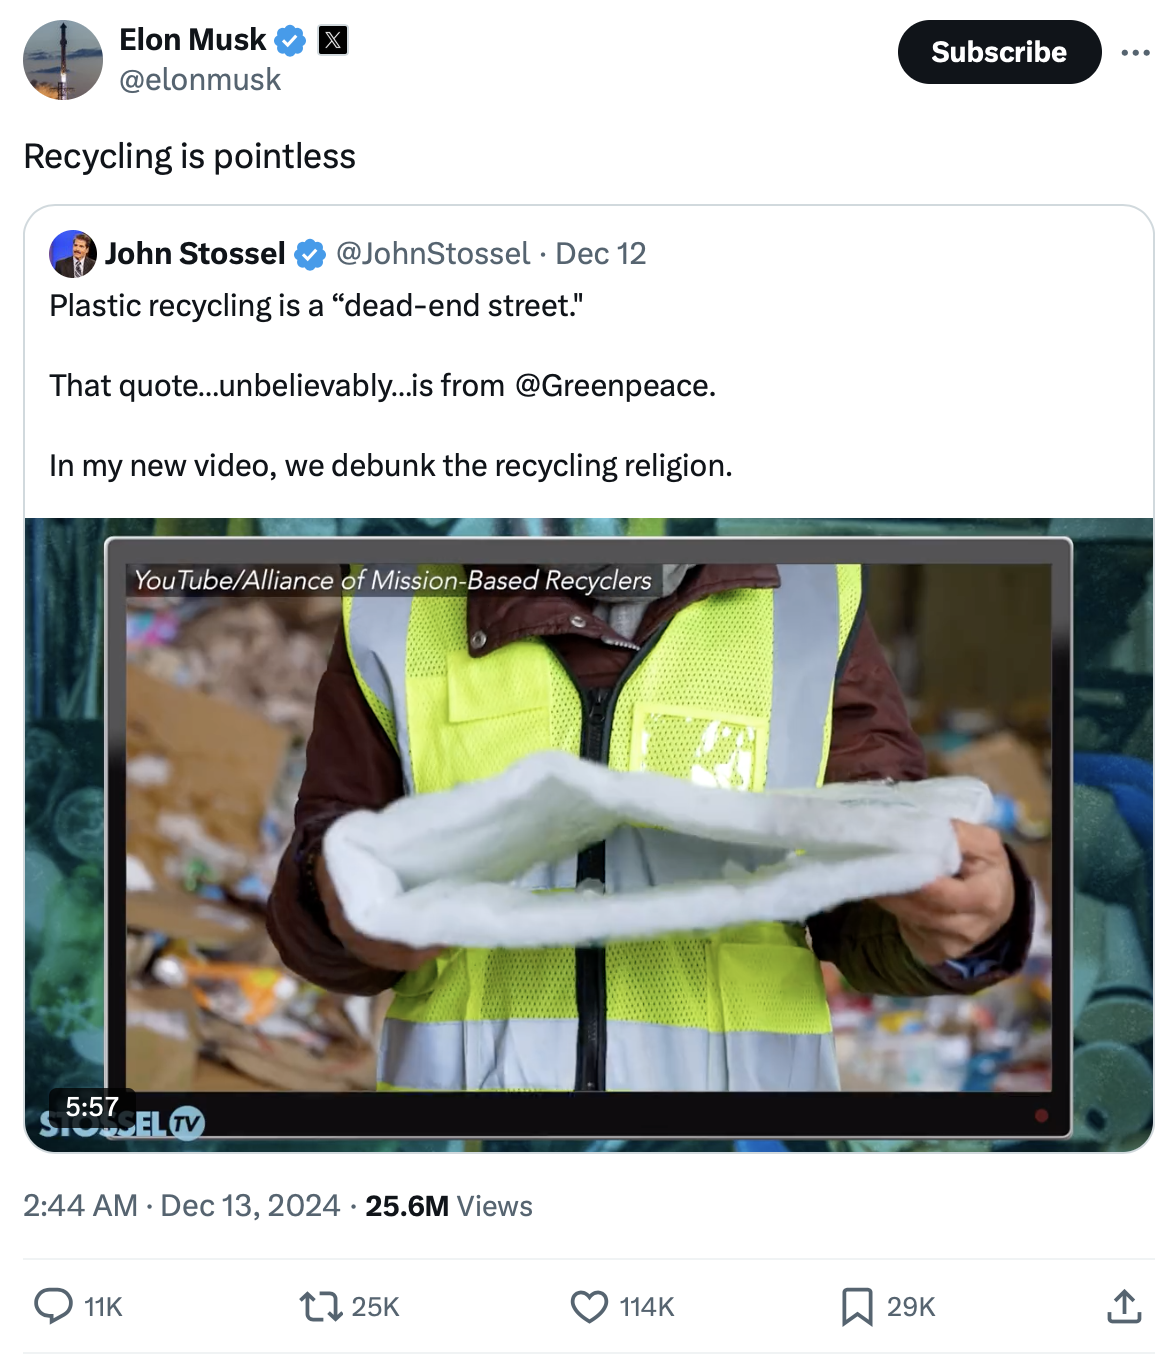Like the tweet with heart icon
This screenshot has height=1358, width=1172.
click(589, 1306)
